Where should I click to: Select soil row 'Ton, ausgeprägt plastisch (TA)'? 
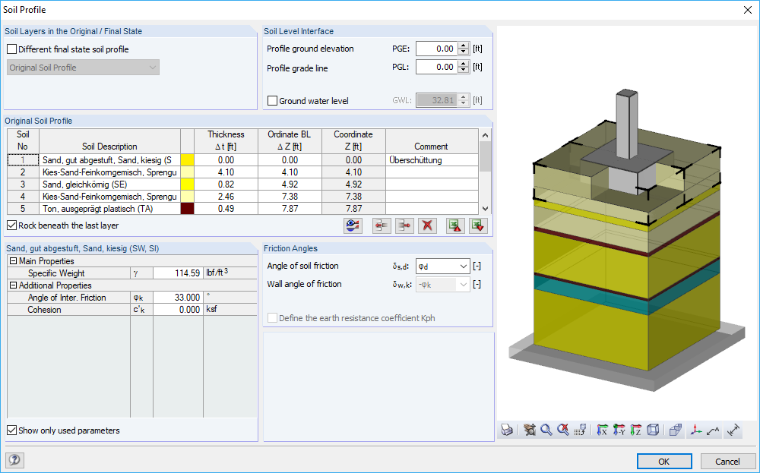pos(110,208)
